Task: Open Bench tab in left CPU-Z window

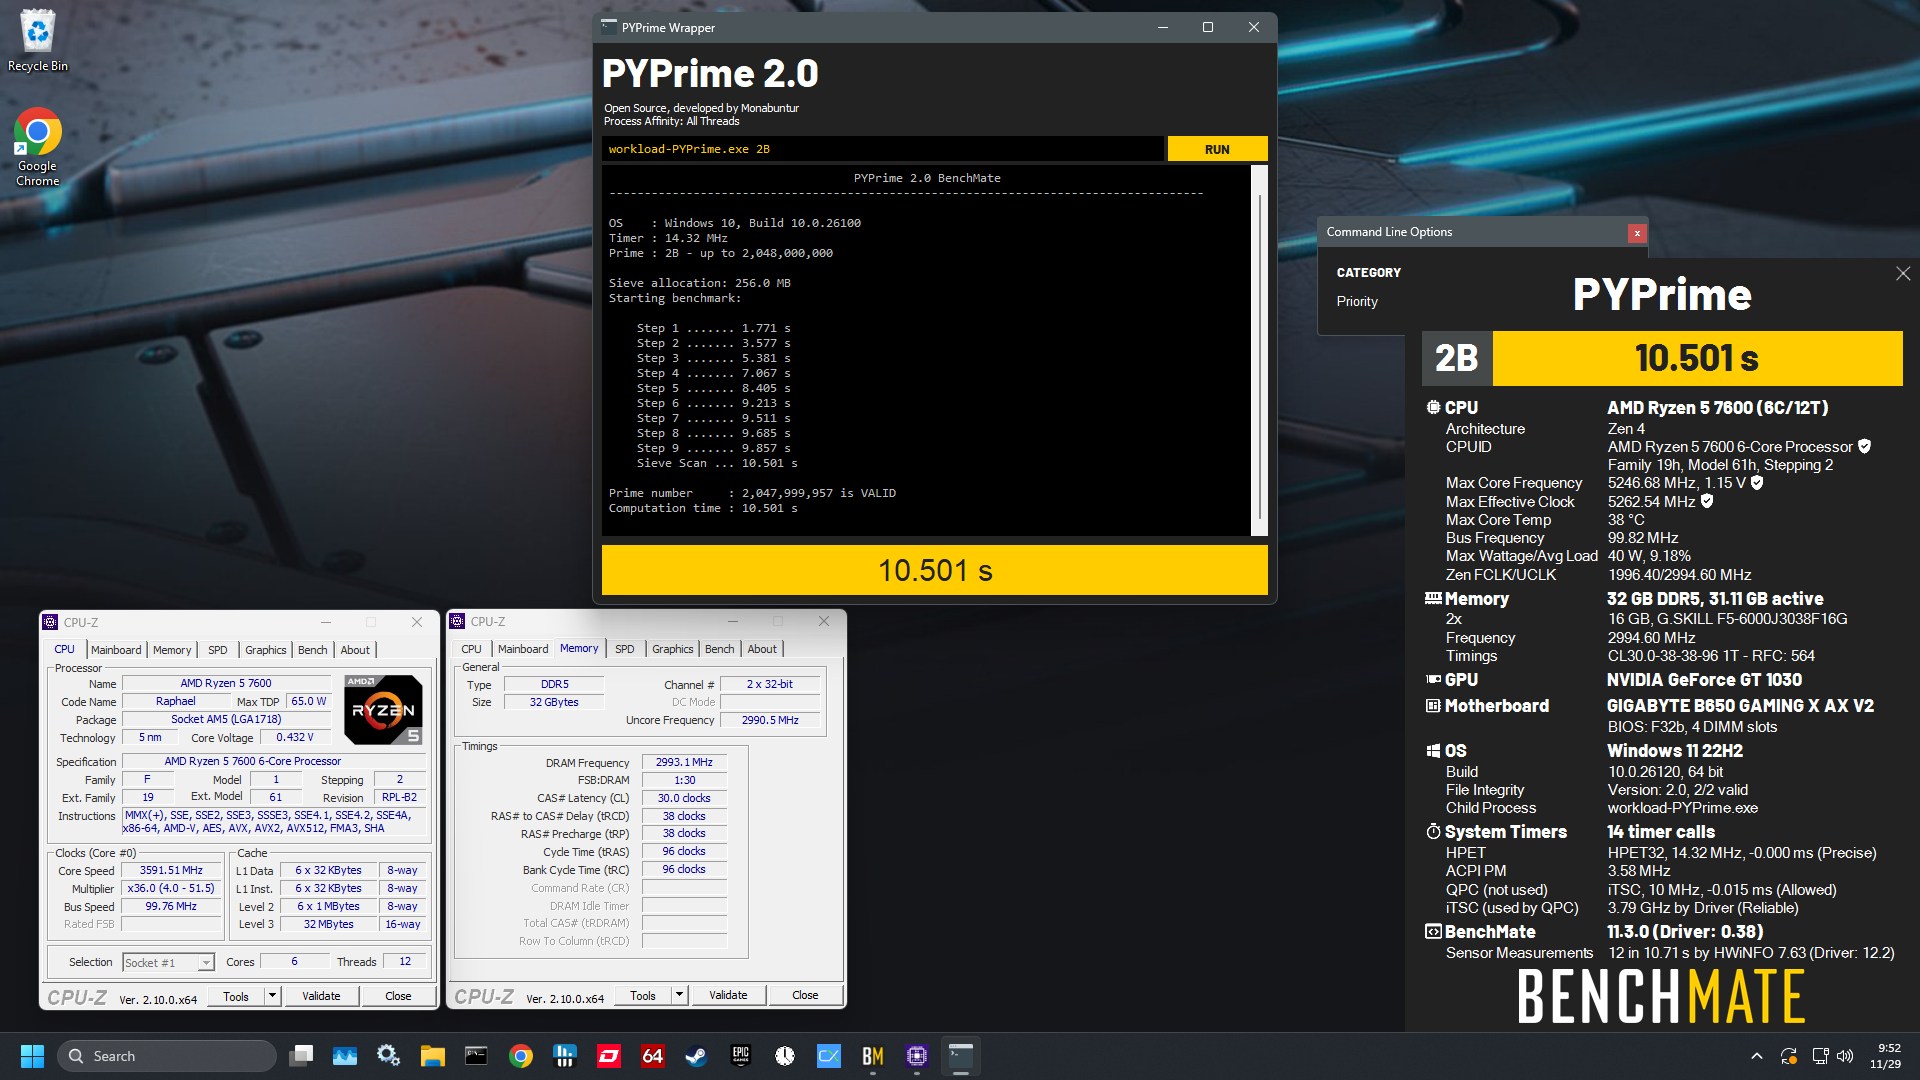Action: (312, 650)
